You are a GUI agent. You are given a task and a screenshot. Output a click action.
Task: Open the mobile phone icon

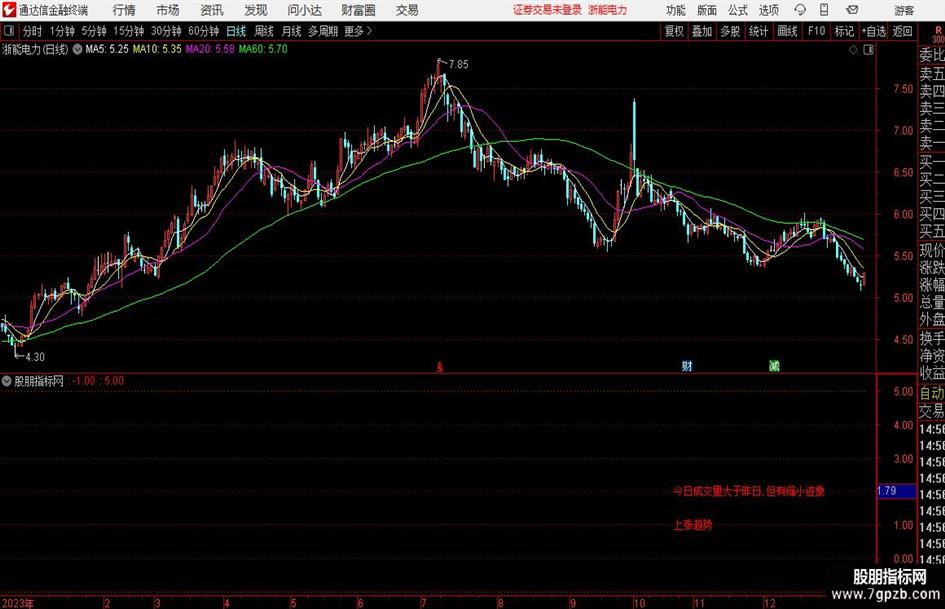click(x=824, y=10)
